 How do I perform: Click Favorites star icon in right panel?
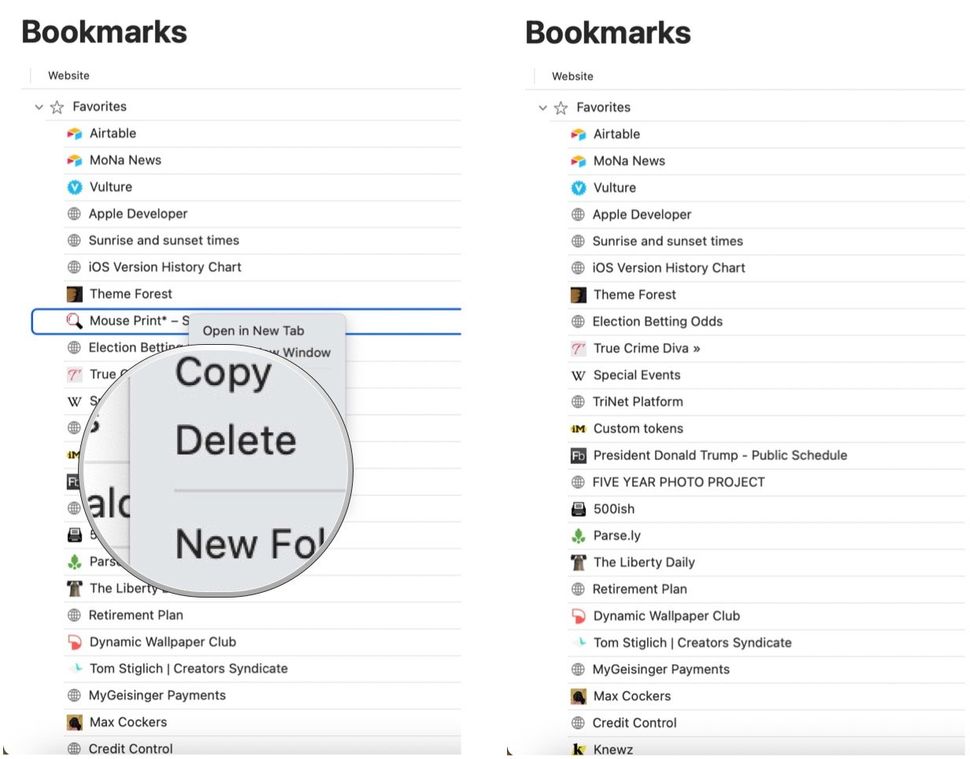(x=561, y=108)
